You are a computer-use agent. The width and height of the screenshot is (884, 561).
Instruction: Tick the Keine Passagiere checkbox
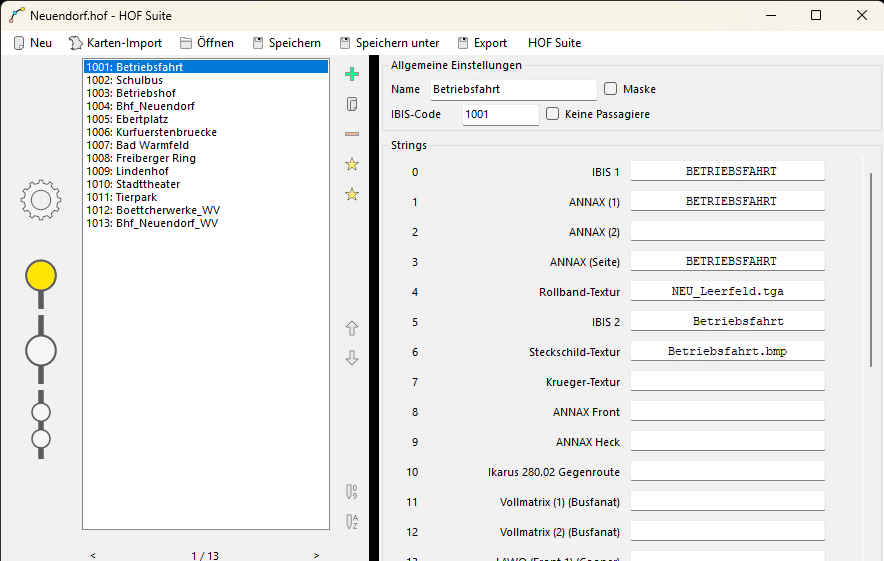[x=552, y=114]
